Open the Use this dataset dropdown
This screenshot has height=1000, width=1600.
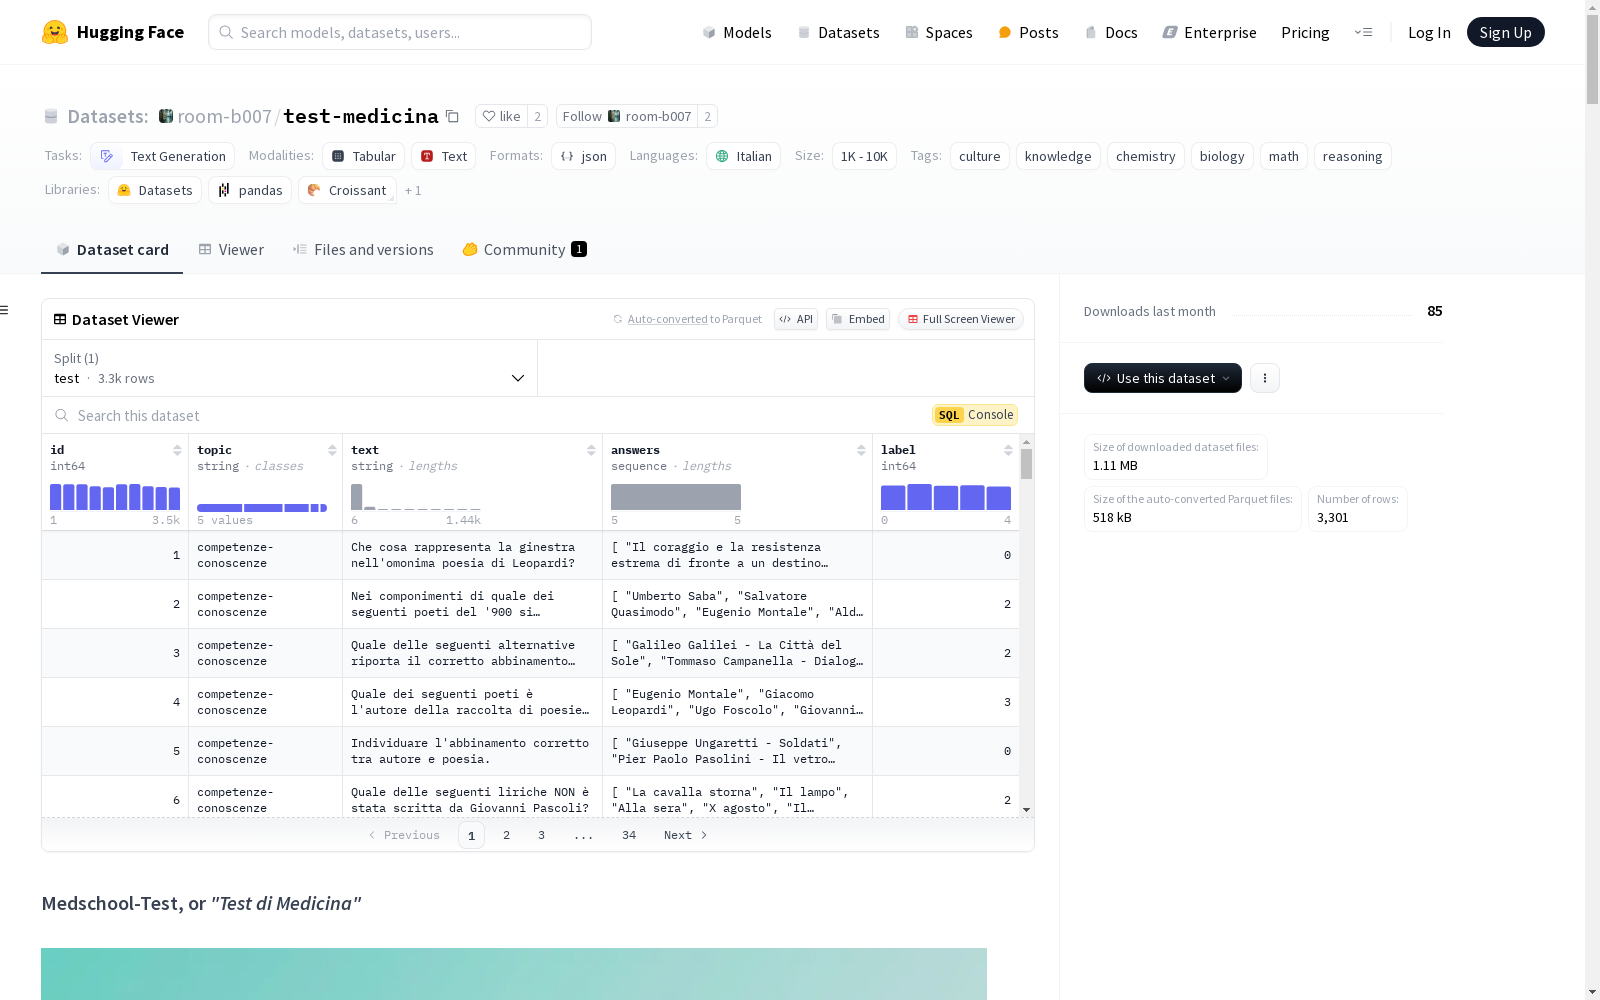pyautogui.click(x=1163, y=378)
